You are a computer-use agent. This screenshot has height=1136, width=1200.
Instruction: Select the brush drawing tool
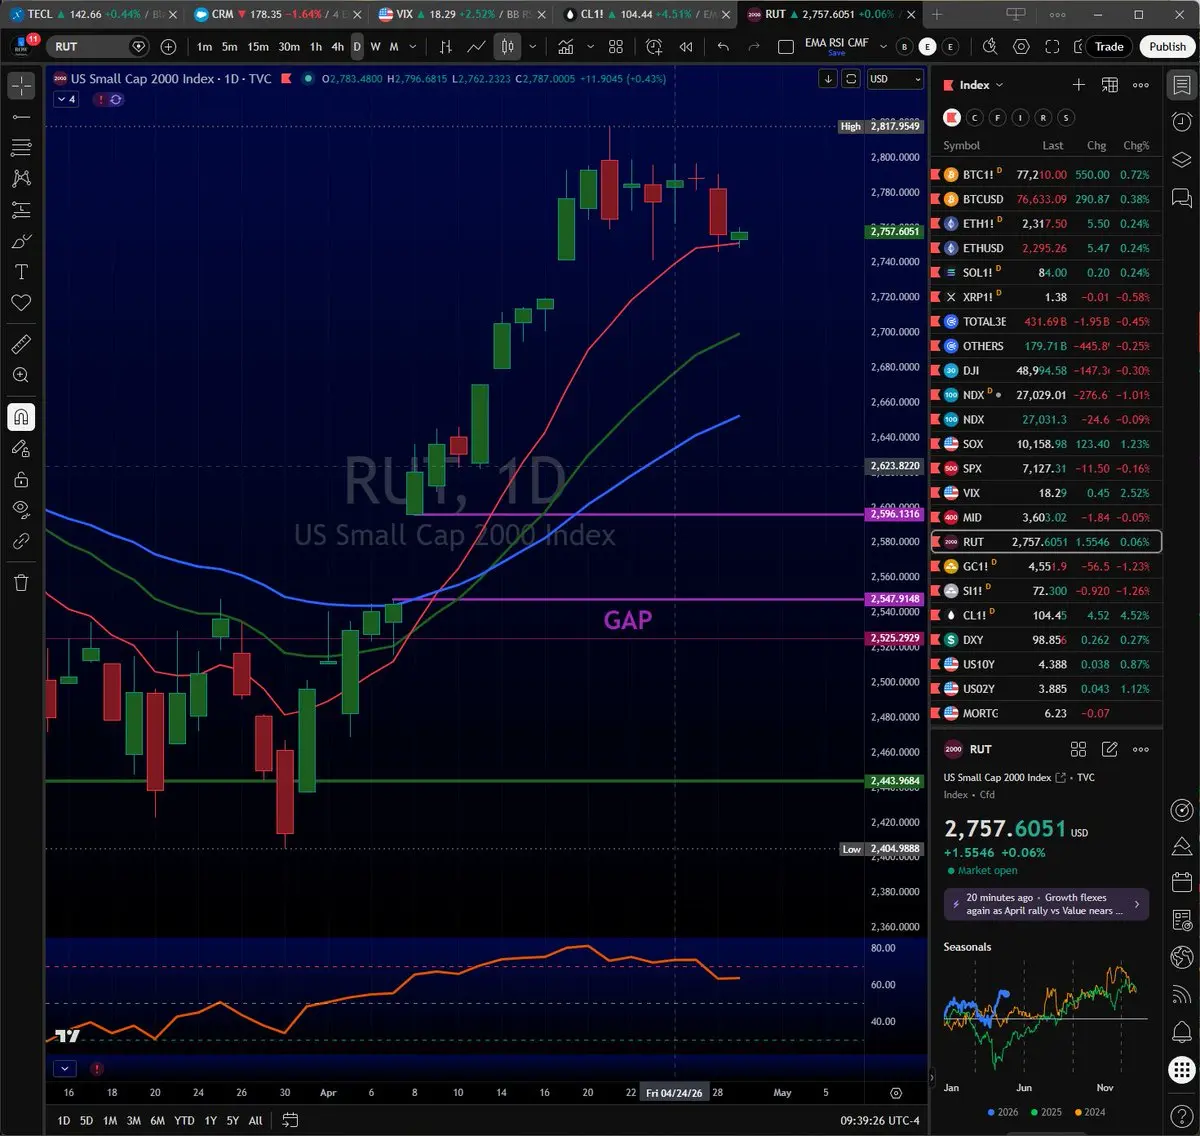[x=21, y=241]
